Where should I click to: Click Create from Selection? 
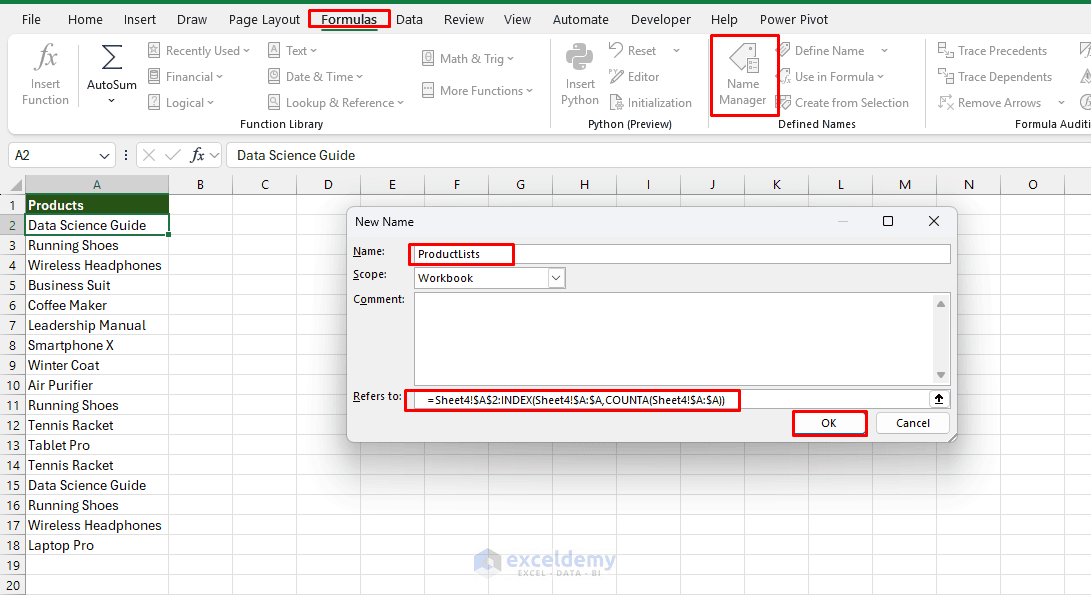(843, 102)
